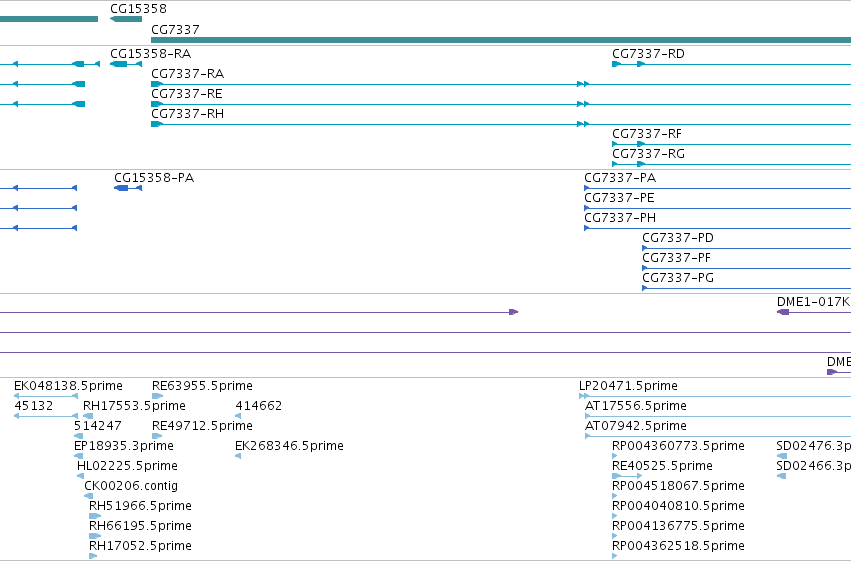The image size is (851, 561).
Task: Select HL02225.5prime EST label
Action: pyautogui.click(x=127, y=466)
